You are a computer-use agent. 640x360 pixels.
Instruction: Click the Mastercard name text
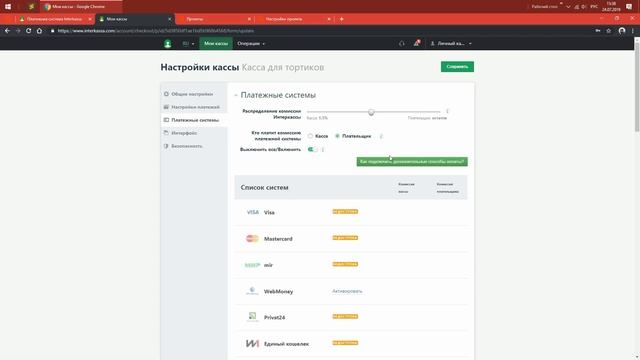[278, 239]
